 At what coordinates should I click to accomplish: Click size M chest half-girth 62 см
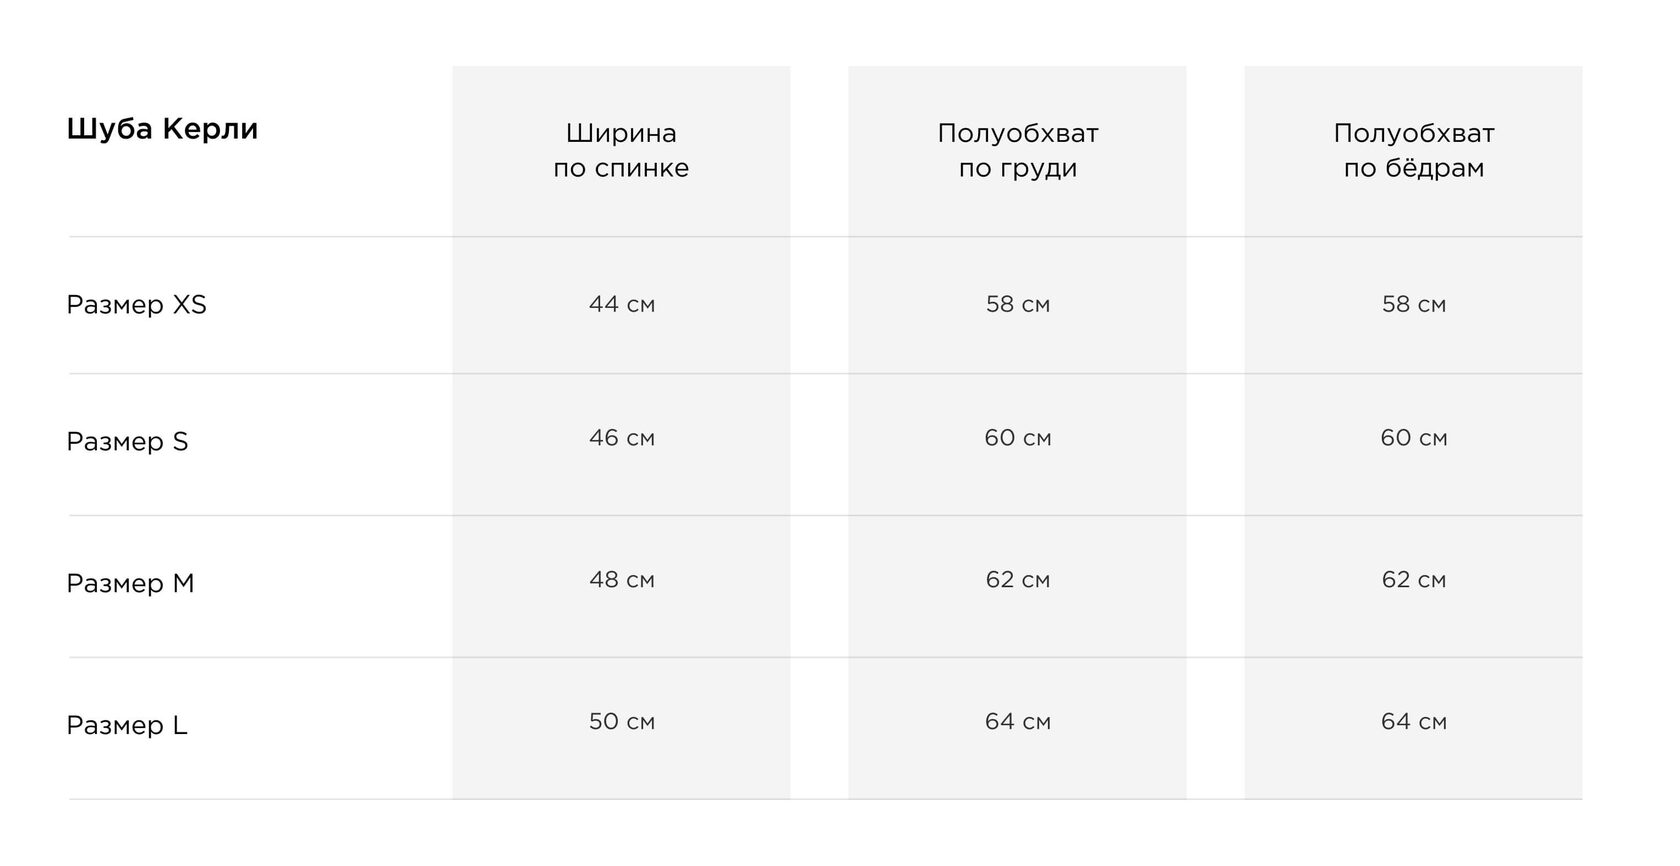coord(1017,580)
